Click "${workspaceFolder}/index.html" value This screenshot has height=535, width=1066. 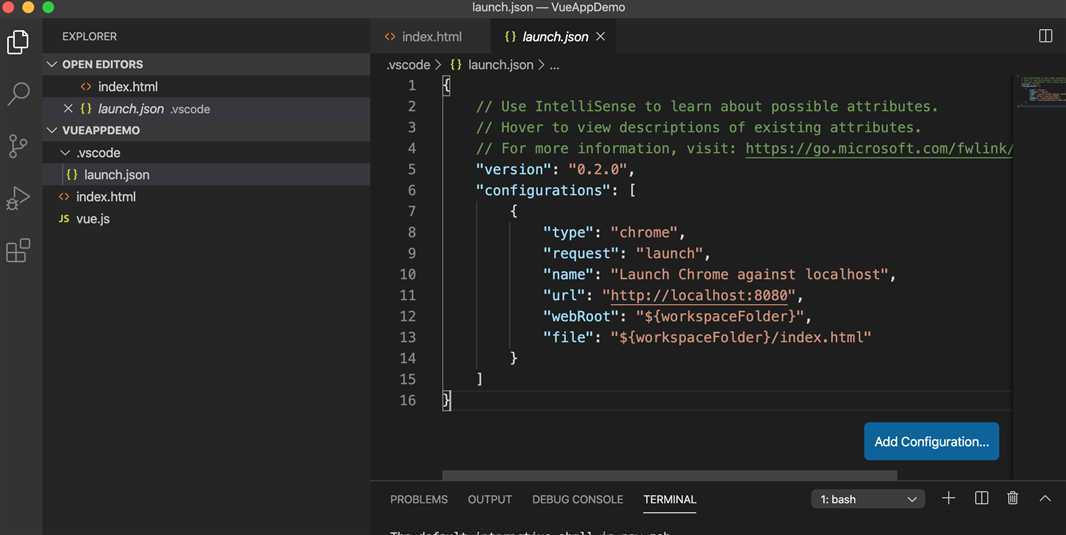(x=740, y=337)
